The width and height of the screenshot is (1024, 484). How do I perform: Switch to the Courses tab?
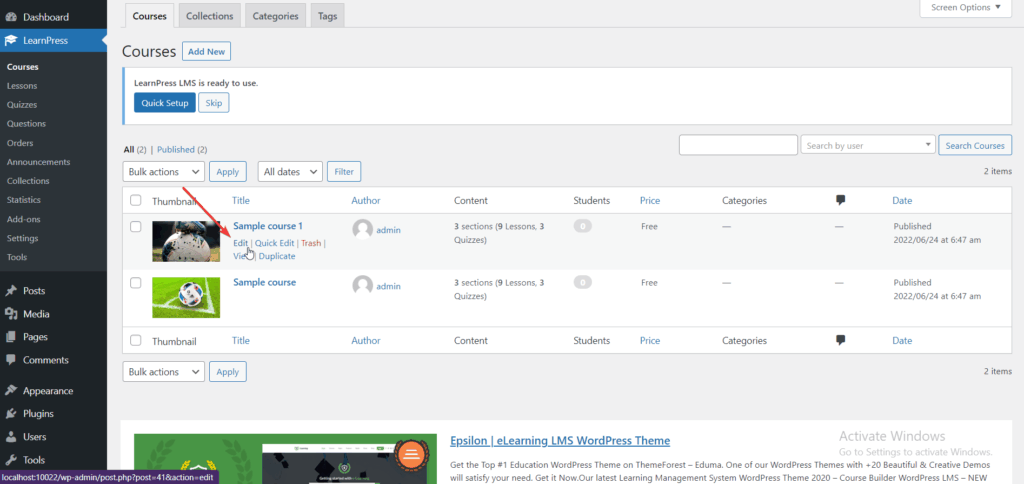click(150, 16)
